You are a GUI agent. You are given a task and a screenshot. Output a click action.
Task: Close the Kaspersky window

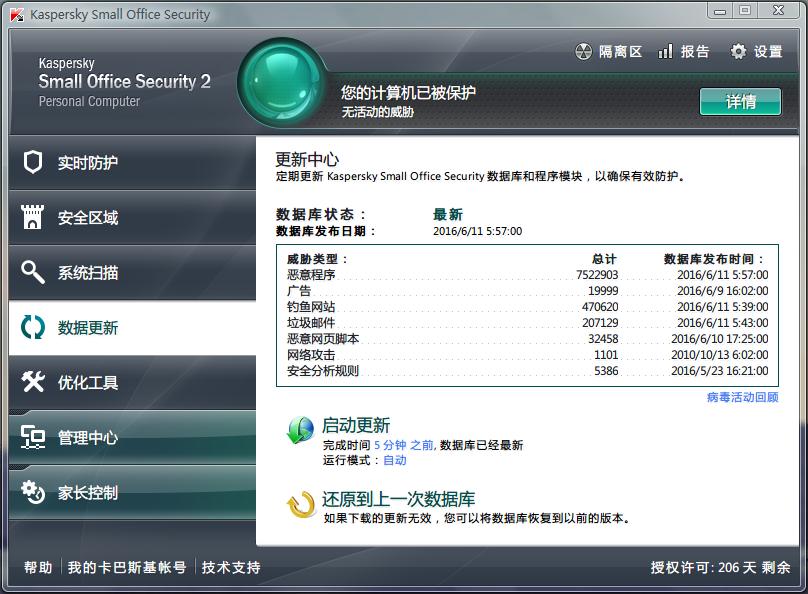click(x=778, y=10)
